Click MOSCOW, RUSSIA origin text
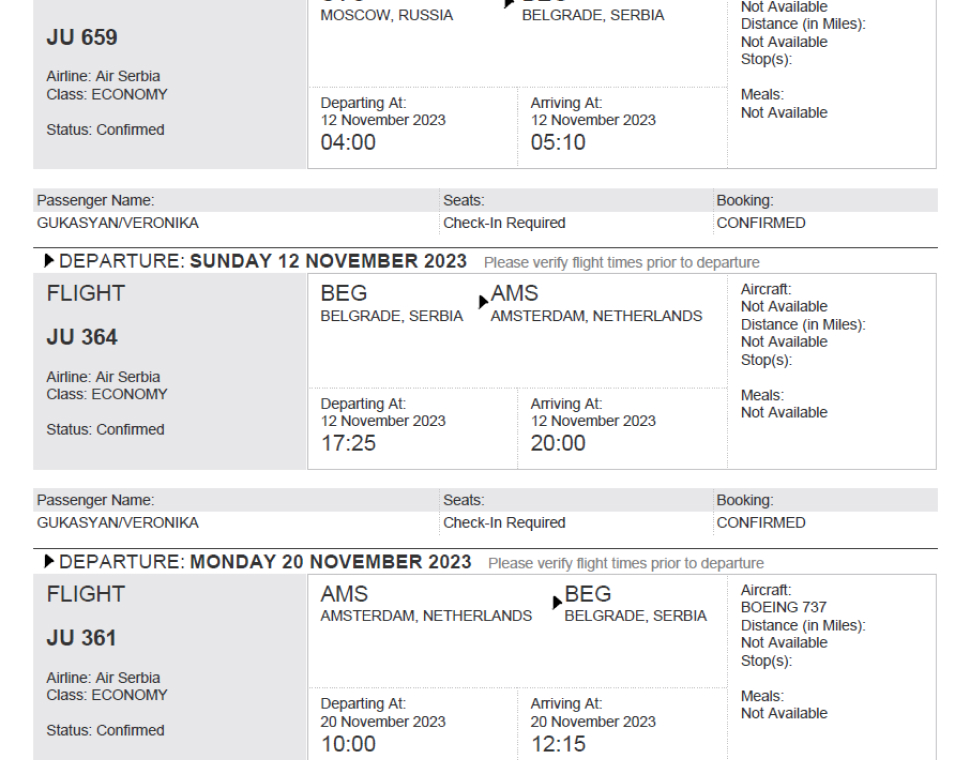 coord(387,15)
